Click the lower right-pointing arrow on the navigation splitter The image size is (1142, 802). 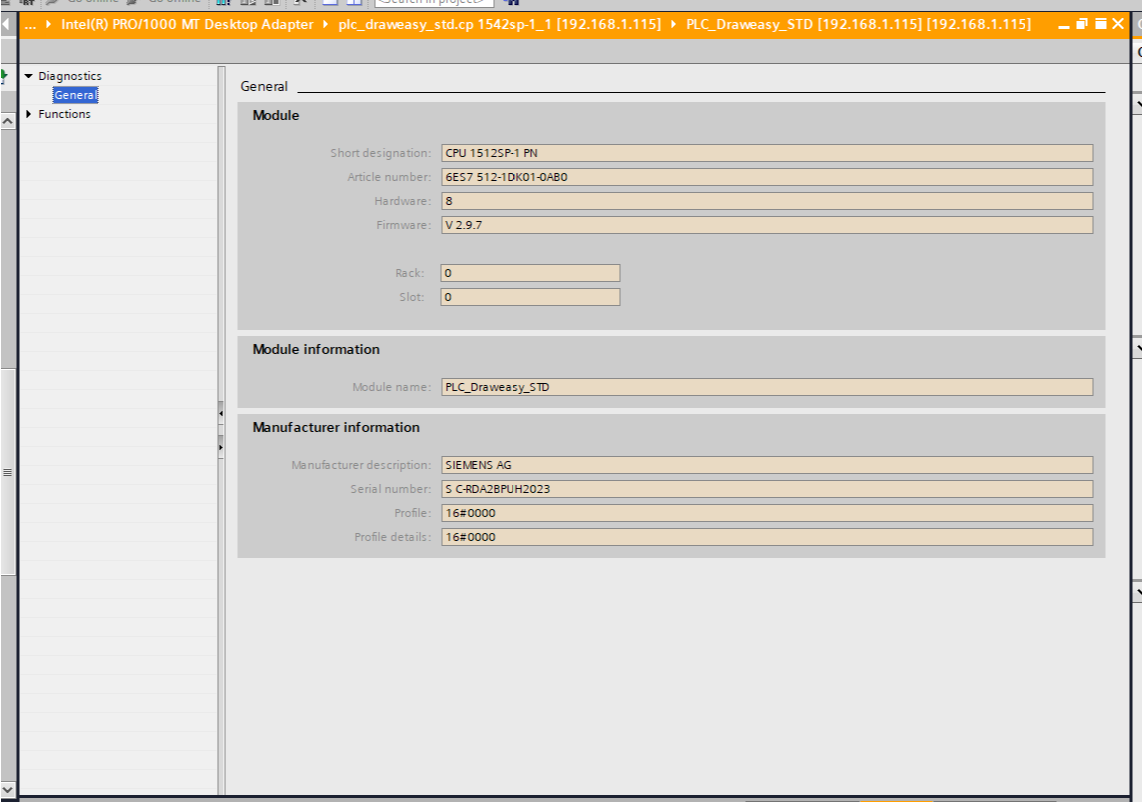click(221, 447)
